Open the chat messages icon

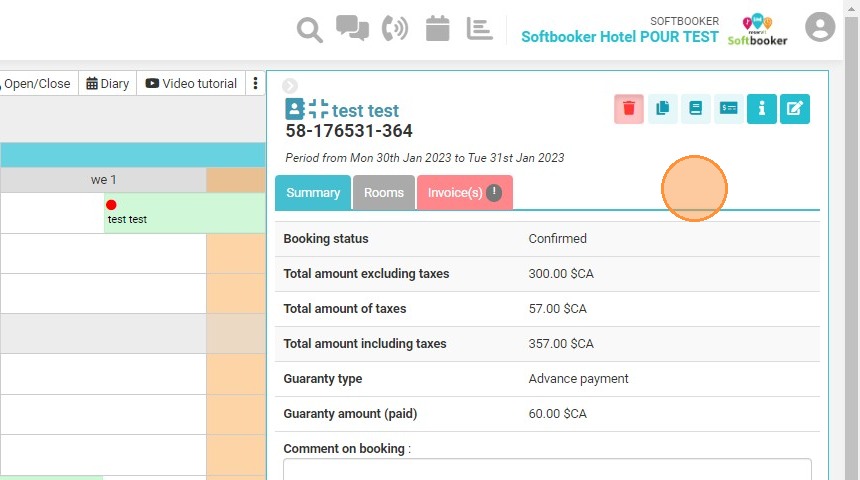tap(352, 28)
